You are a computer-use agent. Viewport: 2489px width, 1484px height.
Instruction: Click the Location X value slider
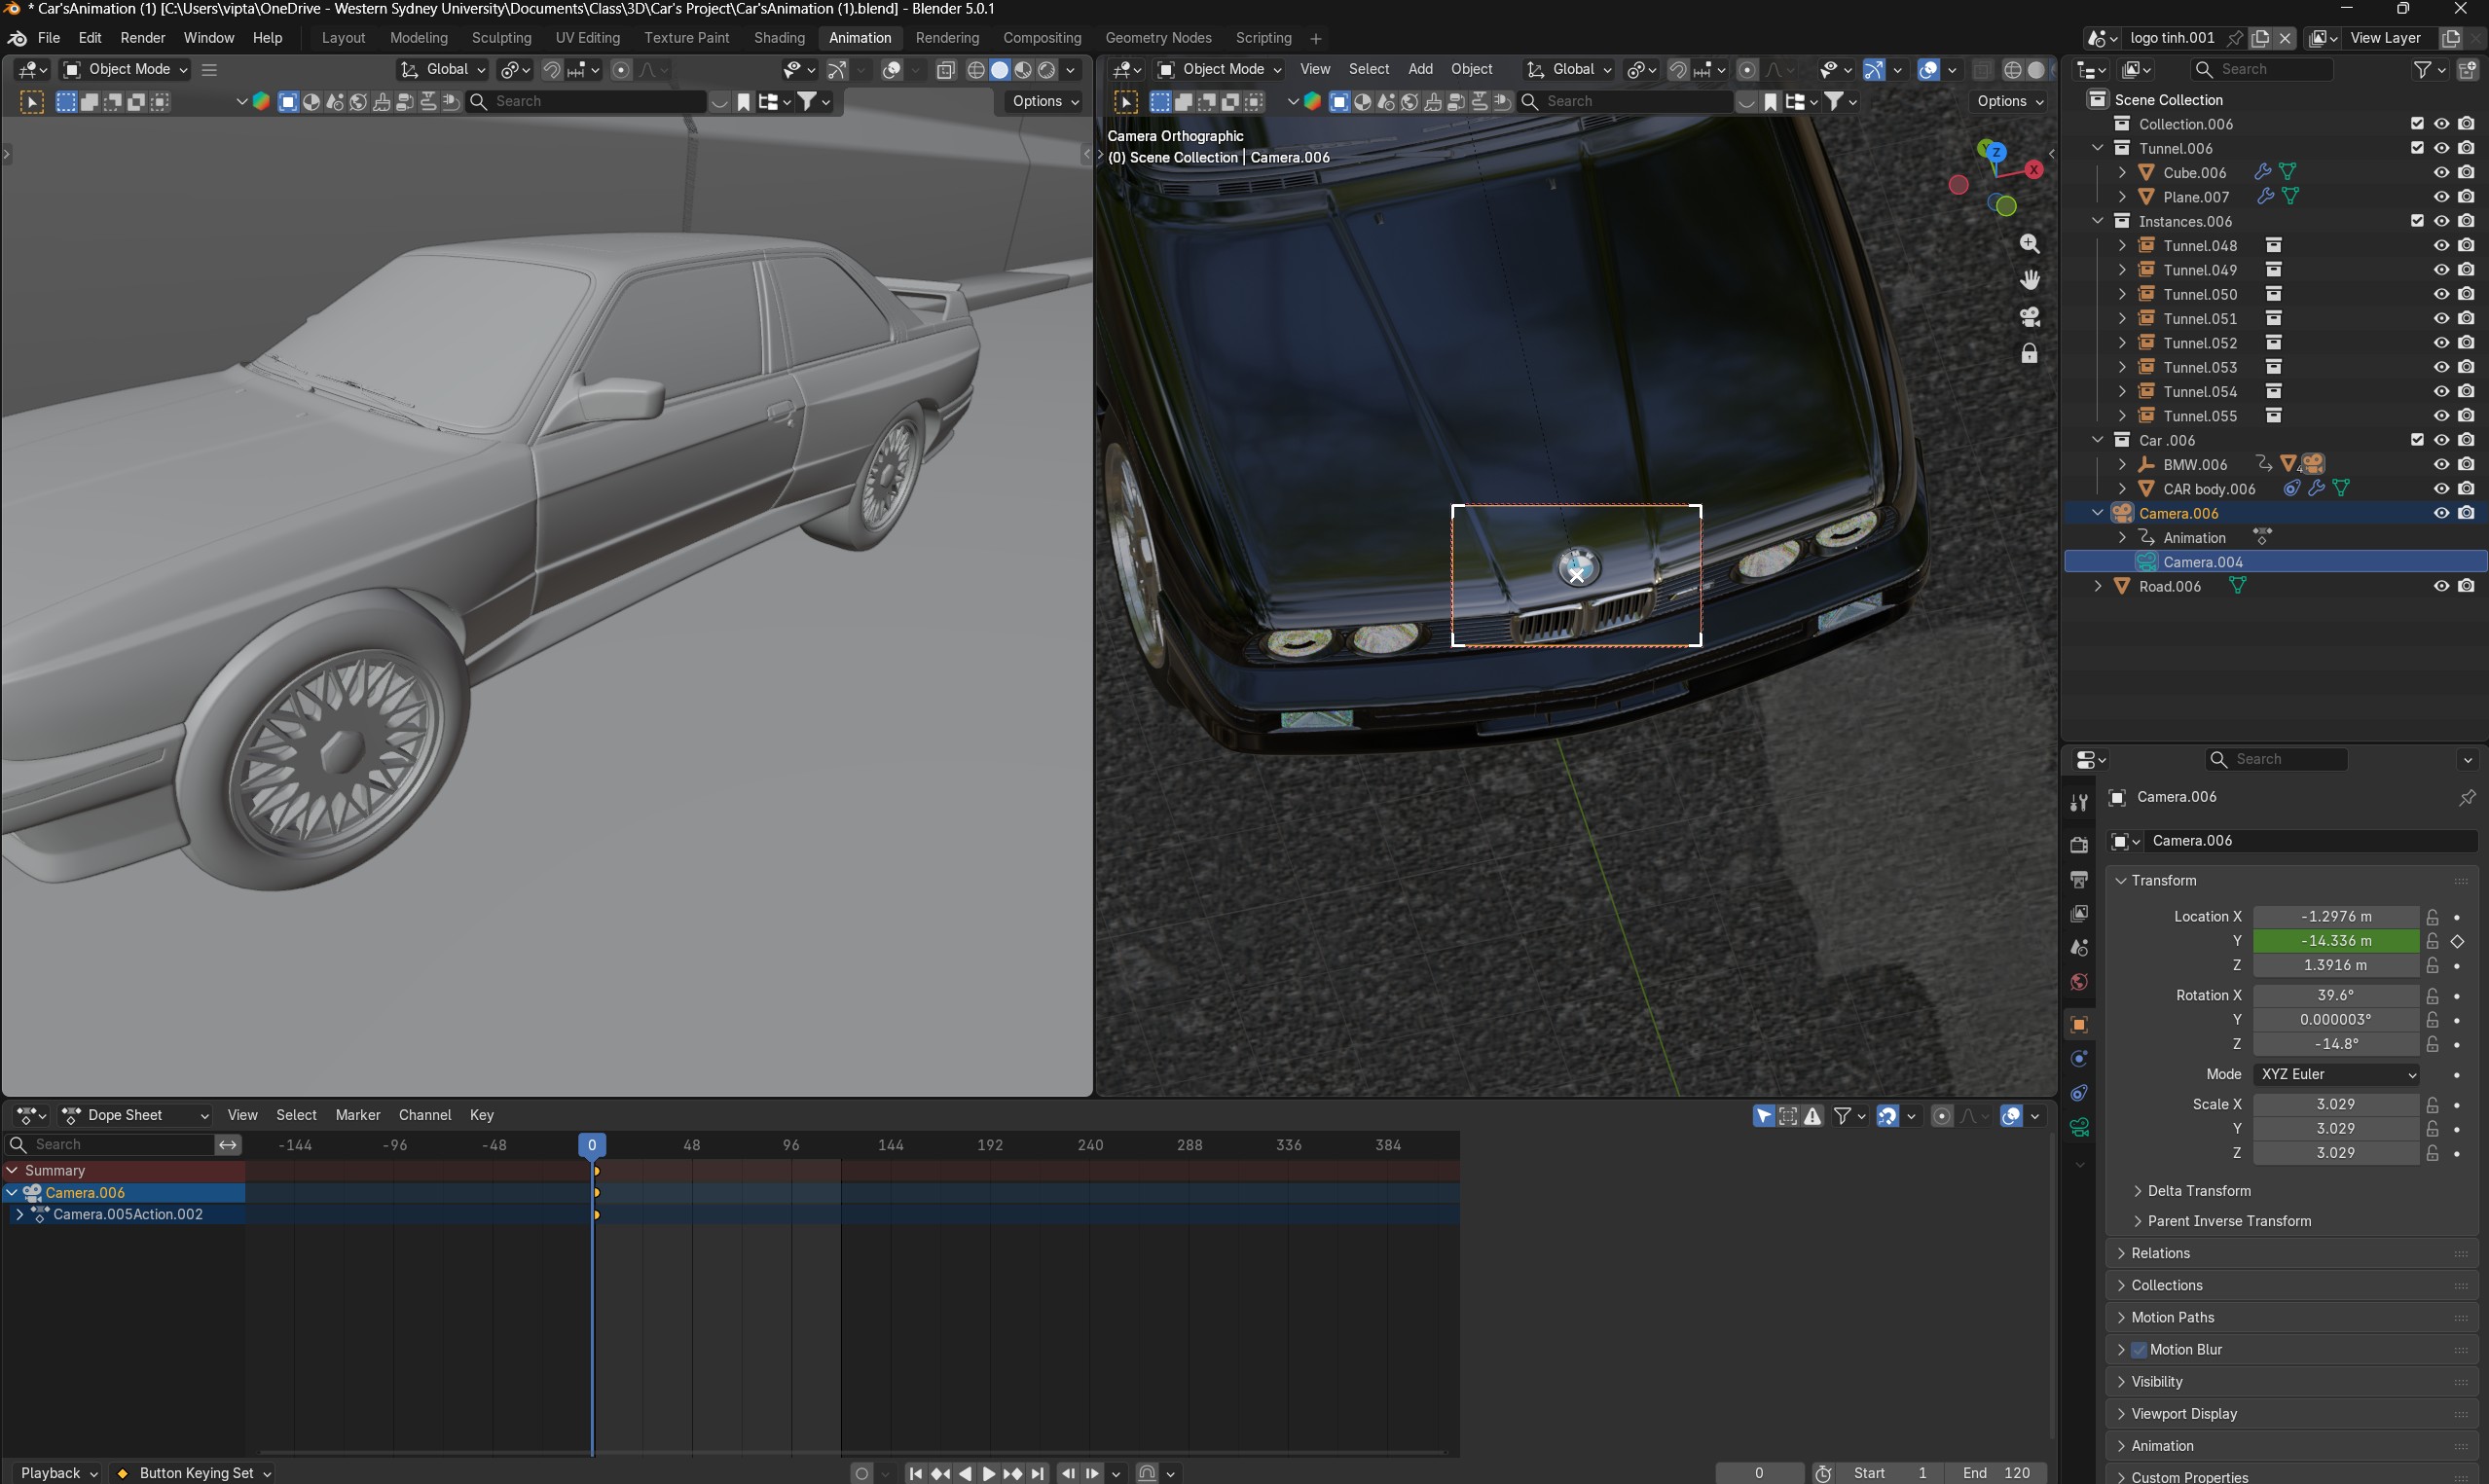coord(2336,917)
